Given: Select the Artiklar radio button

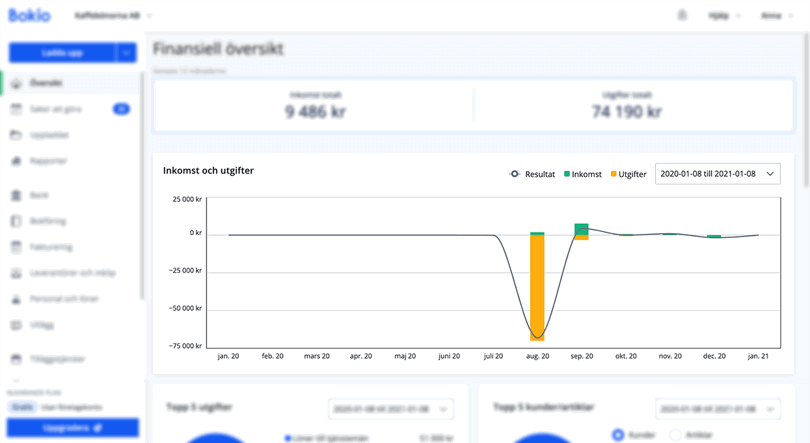Looking at the screenshot, I should coord(674,435).
